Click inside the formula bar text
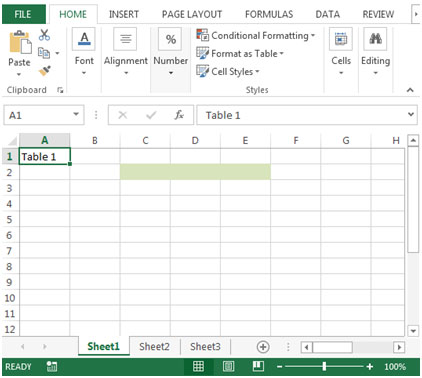 click(x=223, y=115)
